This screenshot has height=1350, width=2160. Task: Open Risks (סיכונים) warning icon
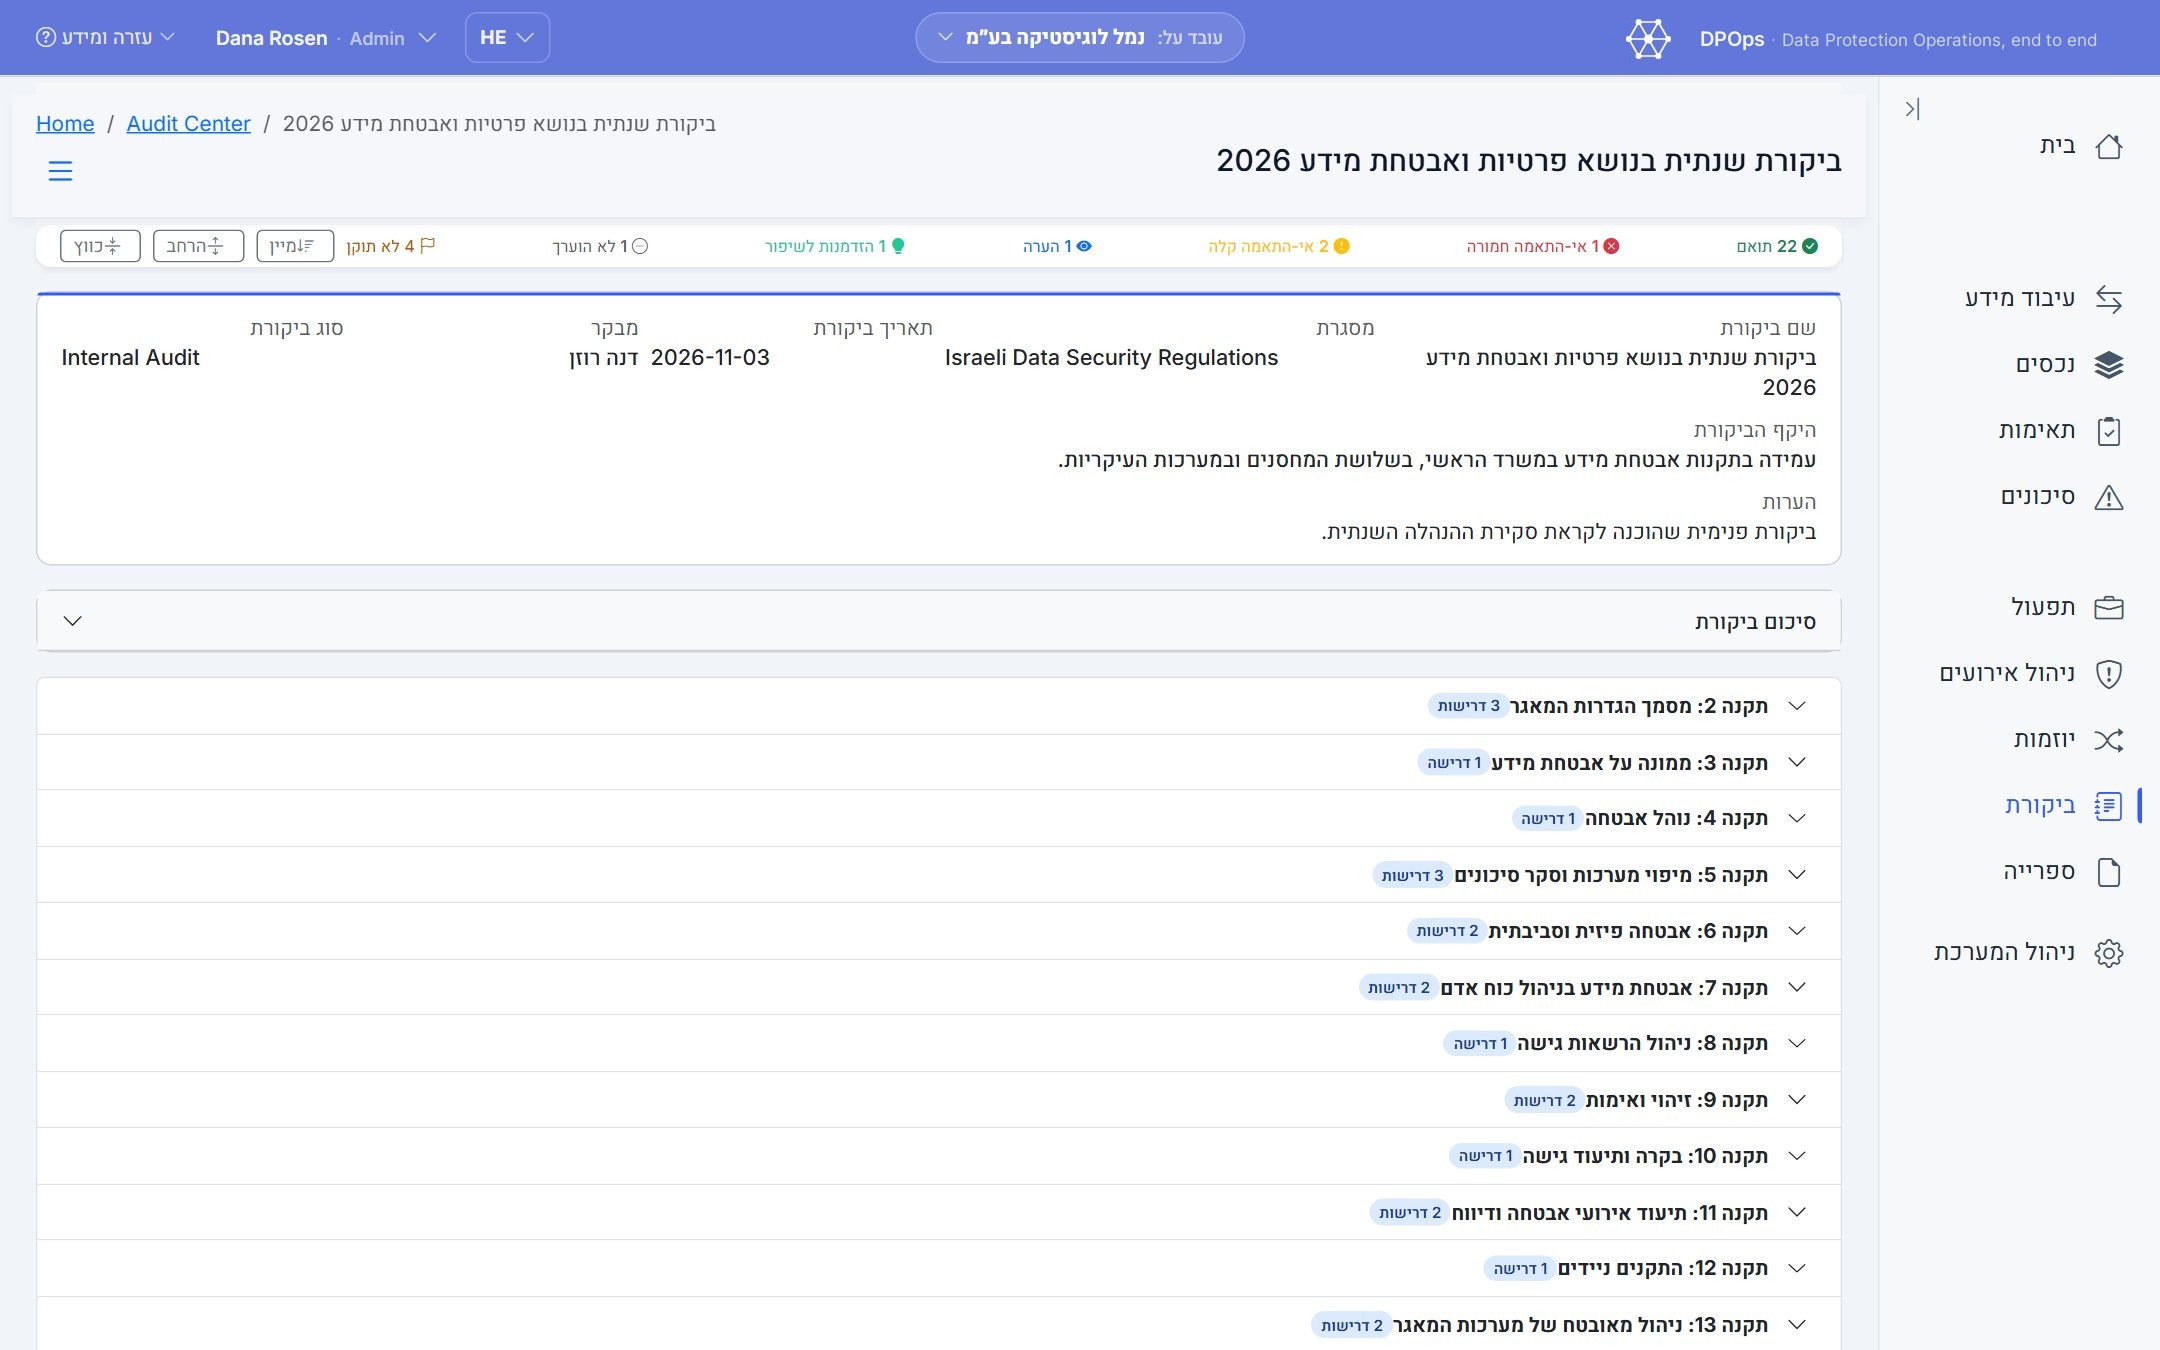(2108, 497)
